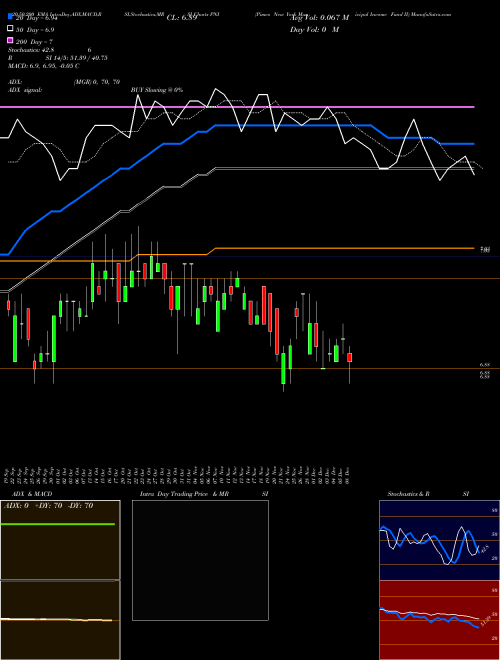This screenshot has height=660, width=500.
Task: Click the last red candlestick on the chart
Action: [349, 357]
